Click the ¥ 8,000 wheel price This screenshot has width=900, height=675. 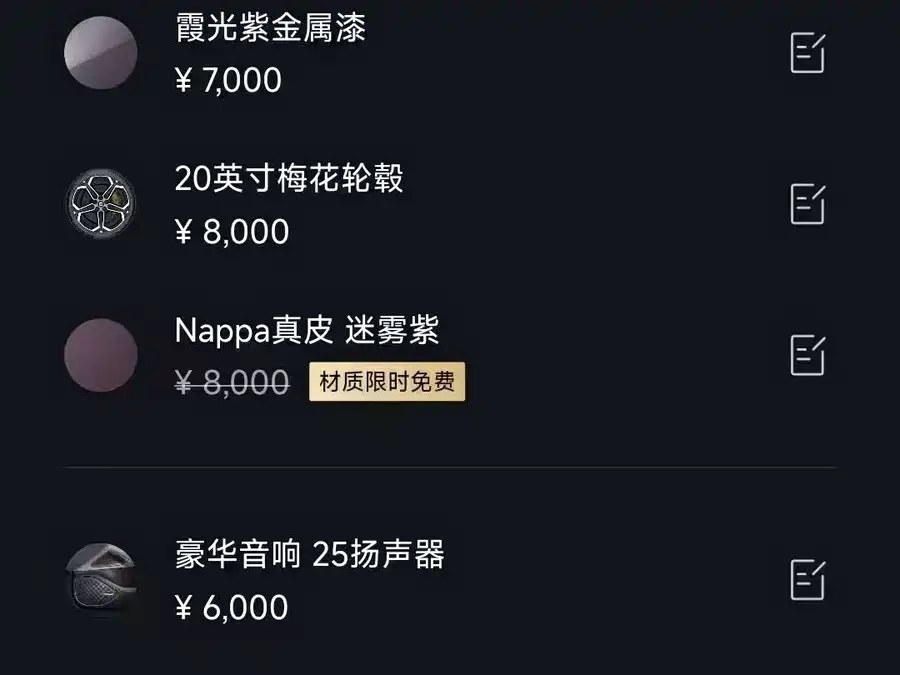coord(231,232)
